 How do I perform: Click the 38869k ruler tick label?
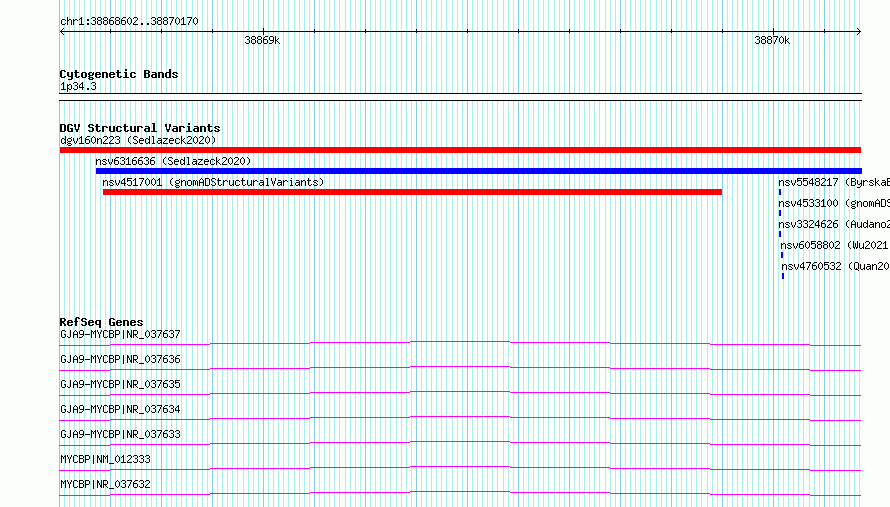[x=262, y=40]
